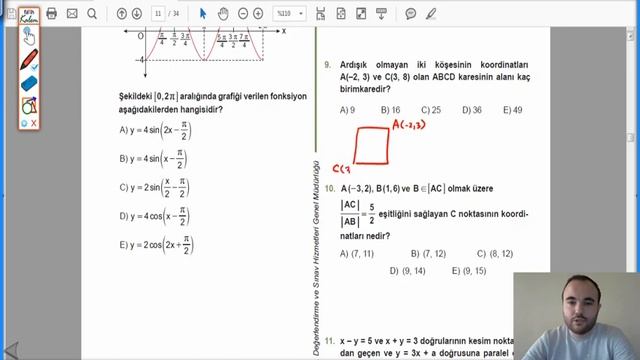Click the text 'Şekildeki [0,2π] aralığında grafiği verilen fonksiyon'
640x360 pixels.
(x=213, y=97)
